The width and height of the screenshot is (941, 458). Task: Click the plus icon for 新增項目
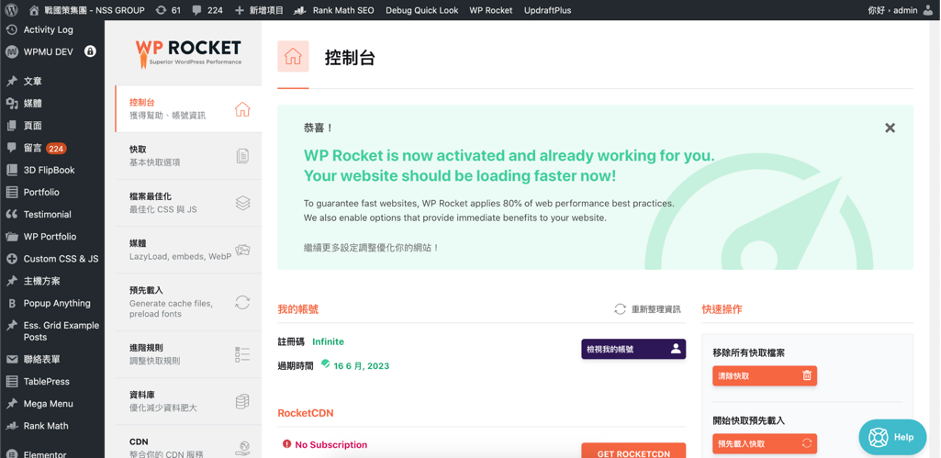(239, 10)
